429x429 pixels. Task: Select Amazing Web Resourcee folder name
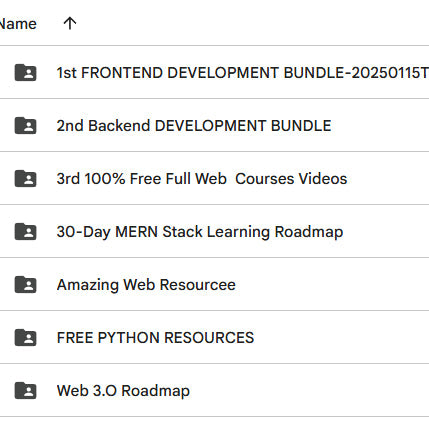[x=146, y=285]
